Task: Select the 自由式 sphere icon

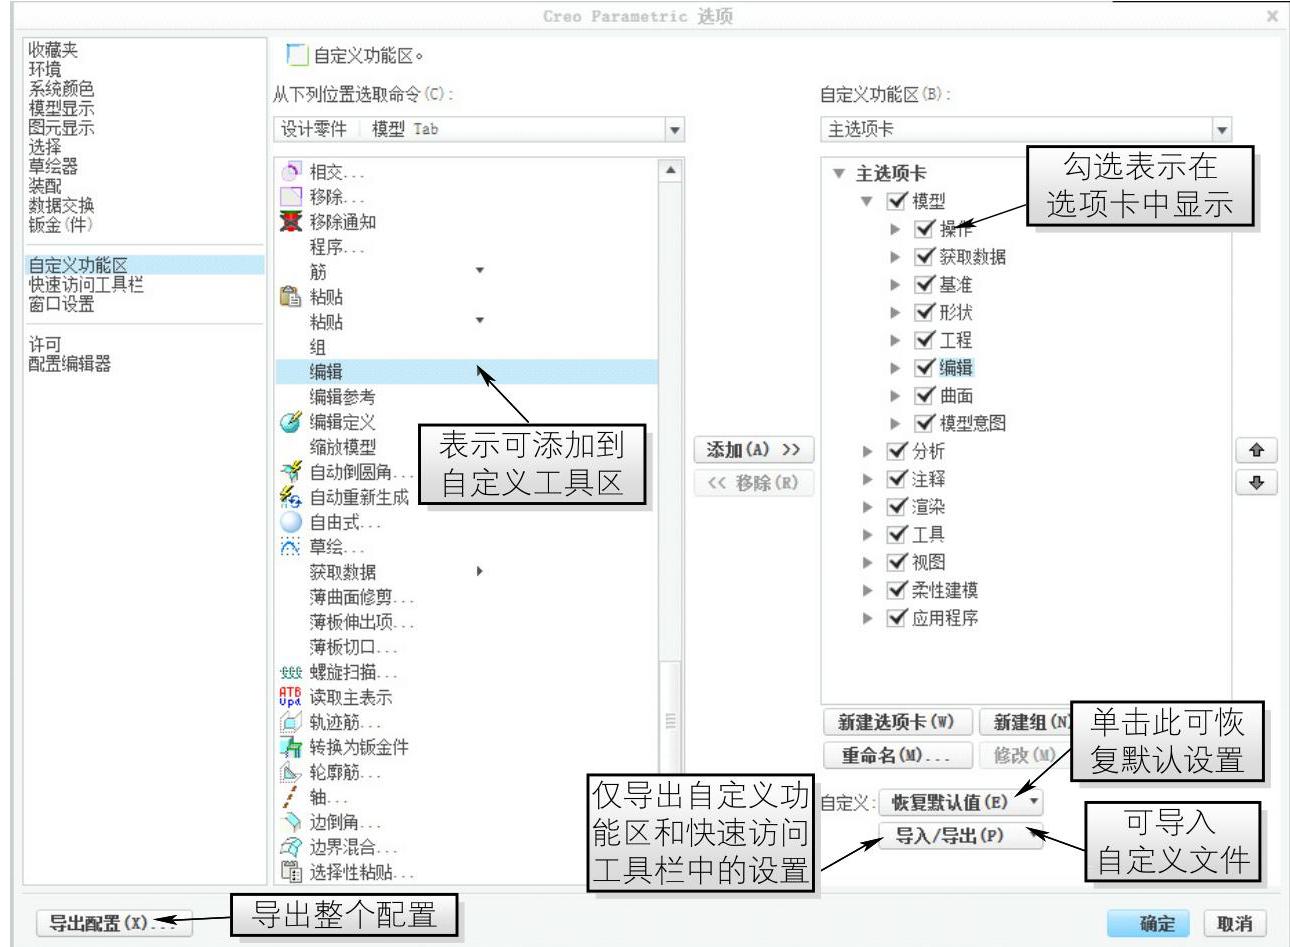Action: 290,522
